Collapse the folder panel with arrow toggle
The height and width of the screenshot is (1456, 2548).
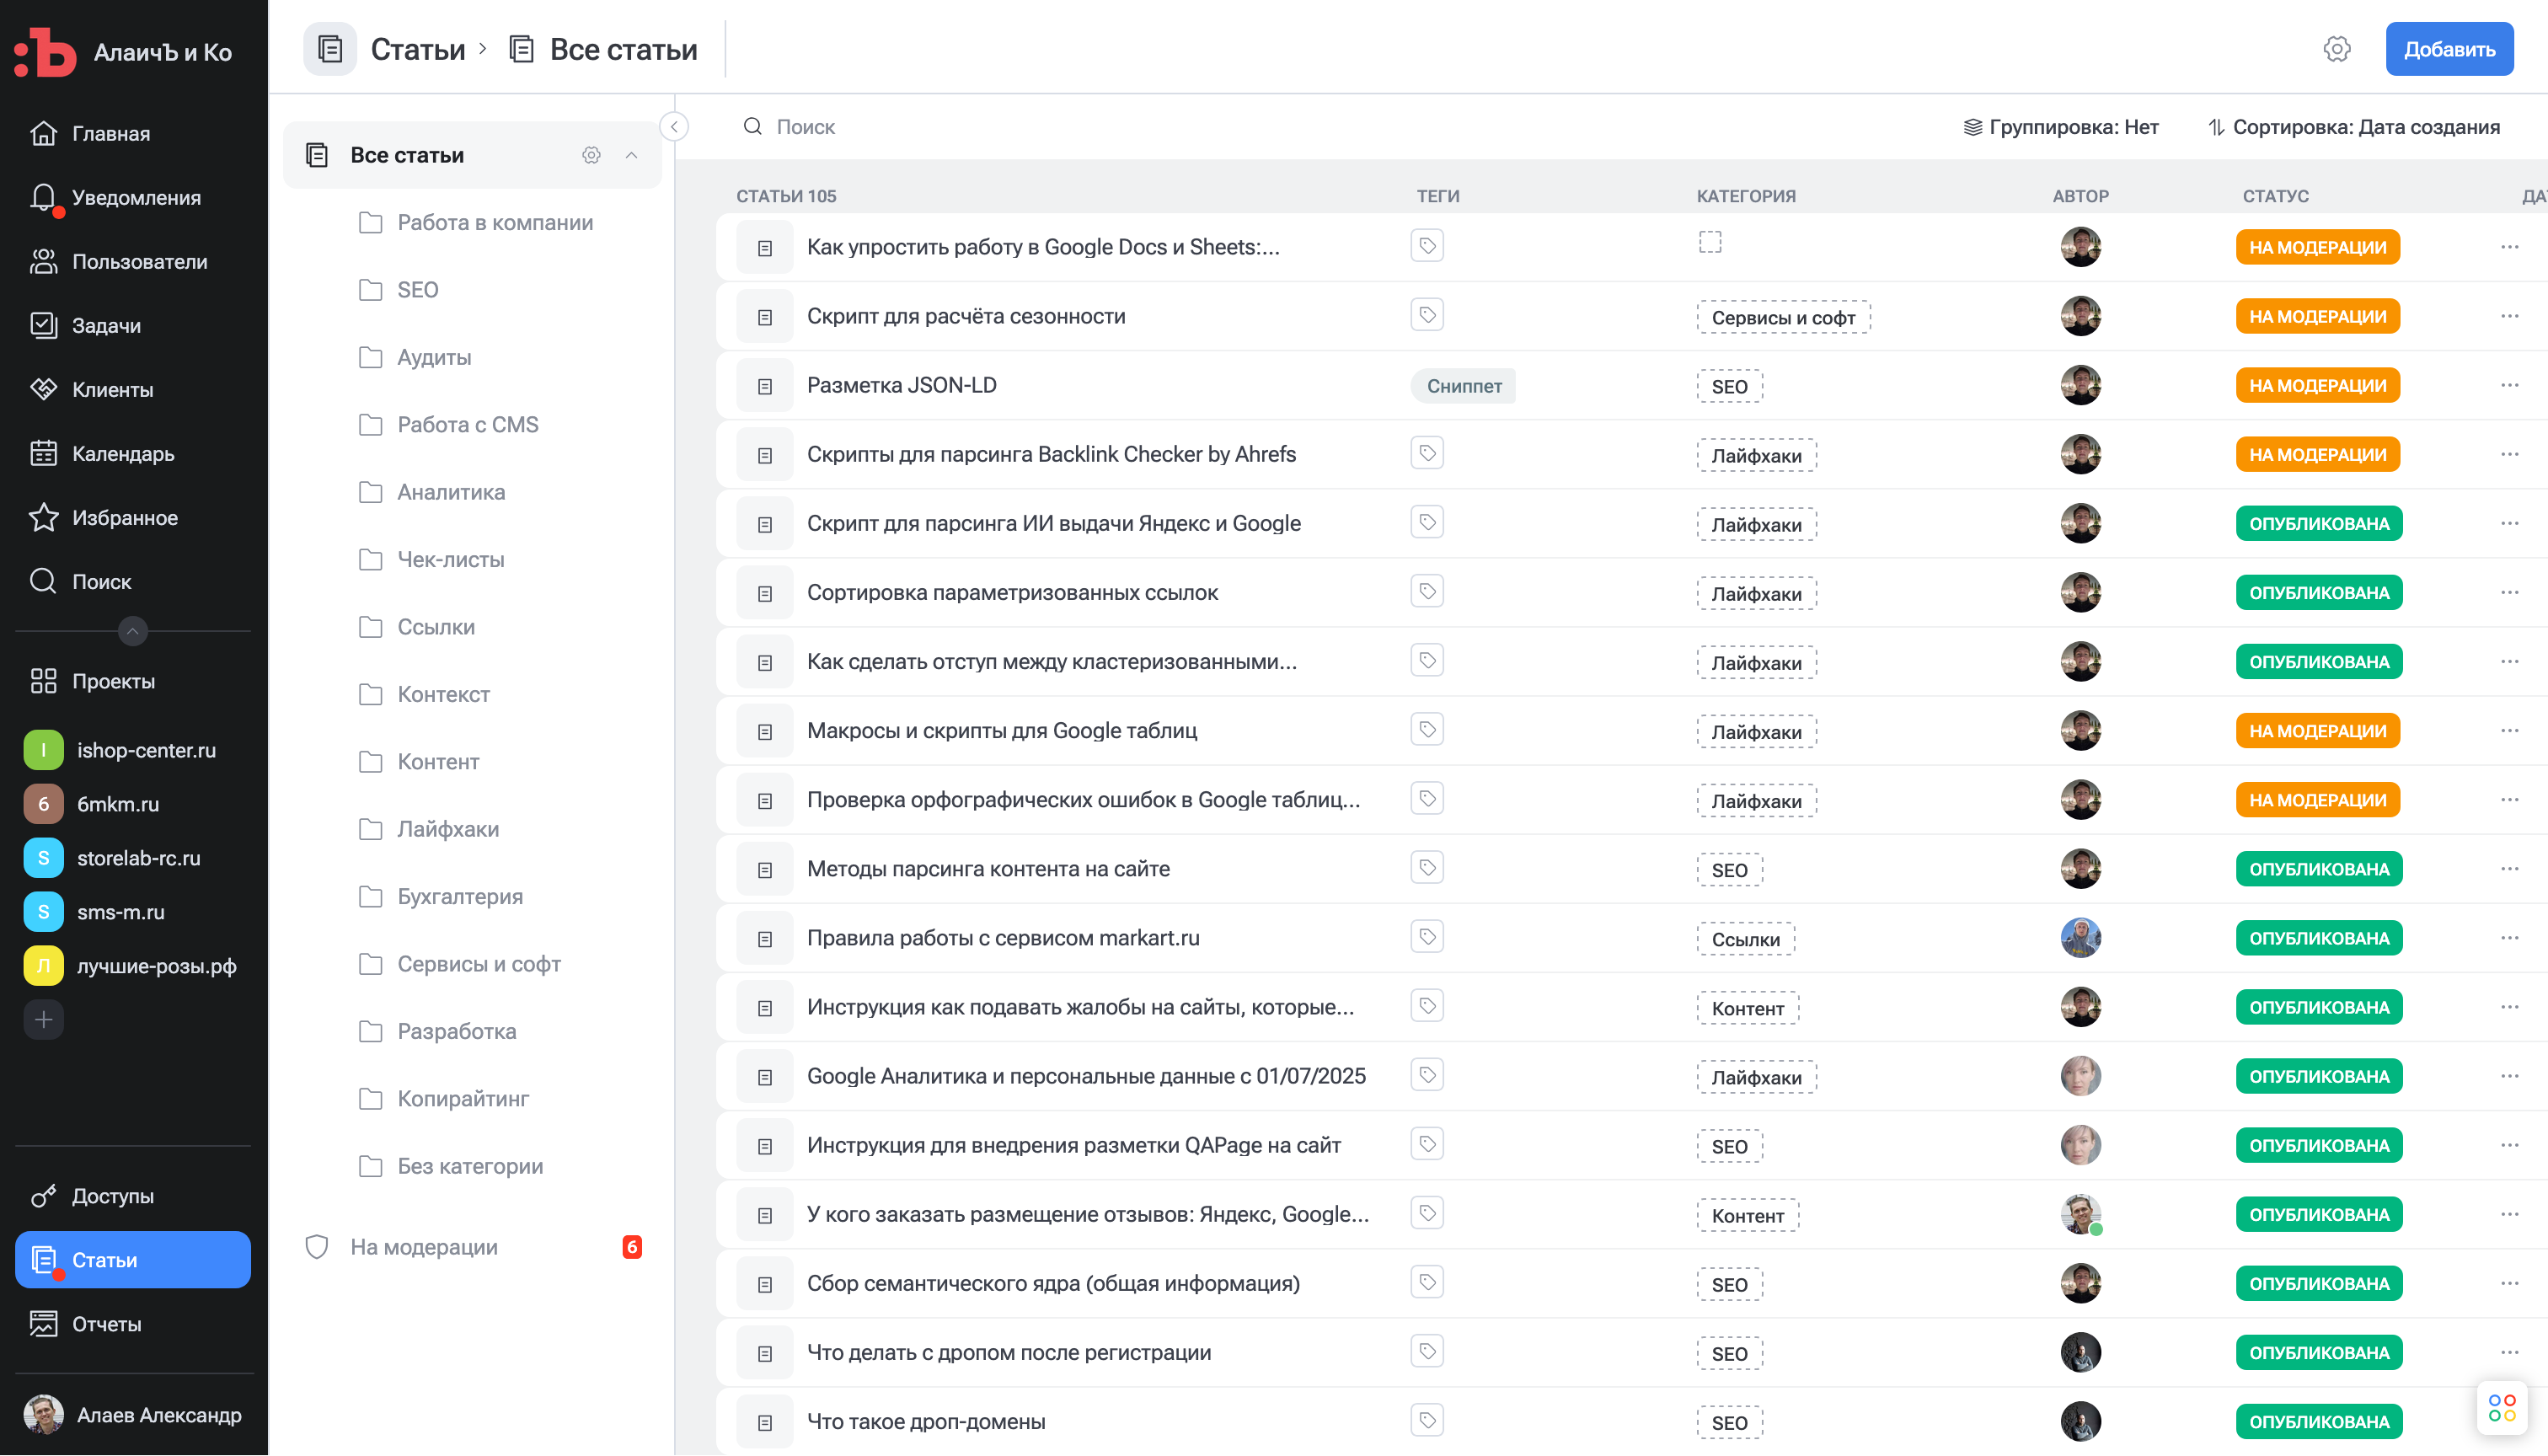coord(674,127)
